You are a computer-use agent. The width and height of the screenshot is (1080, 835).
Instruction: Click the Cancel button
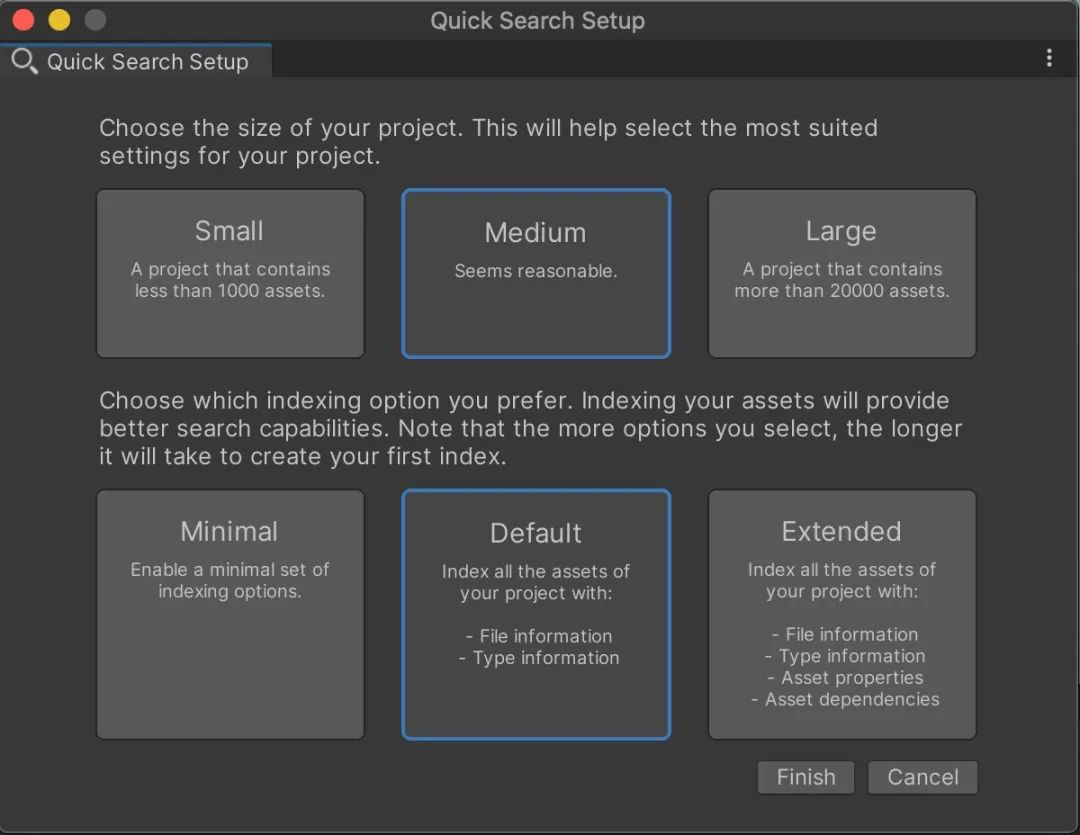(922, 777)
